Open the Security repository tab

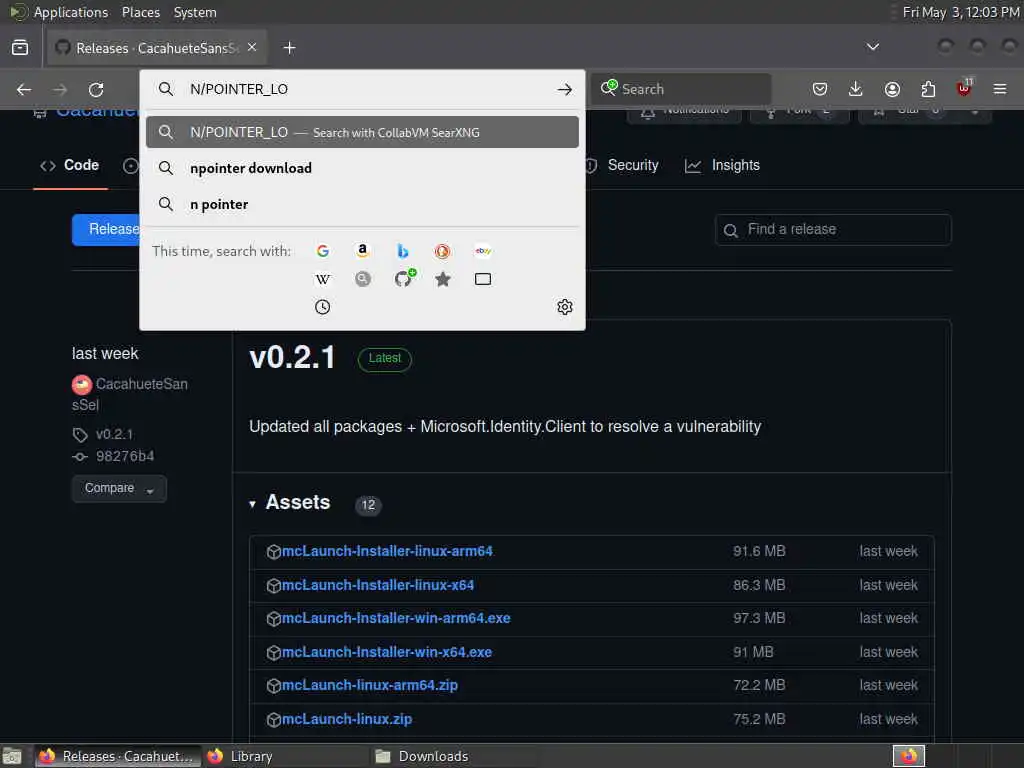(621, 166)
